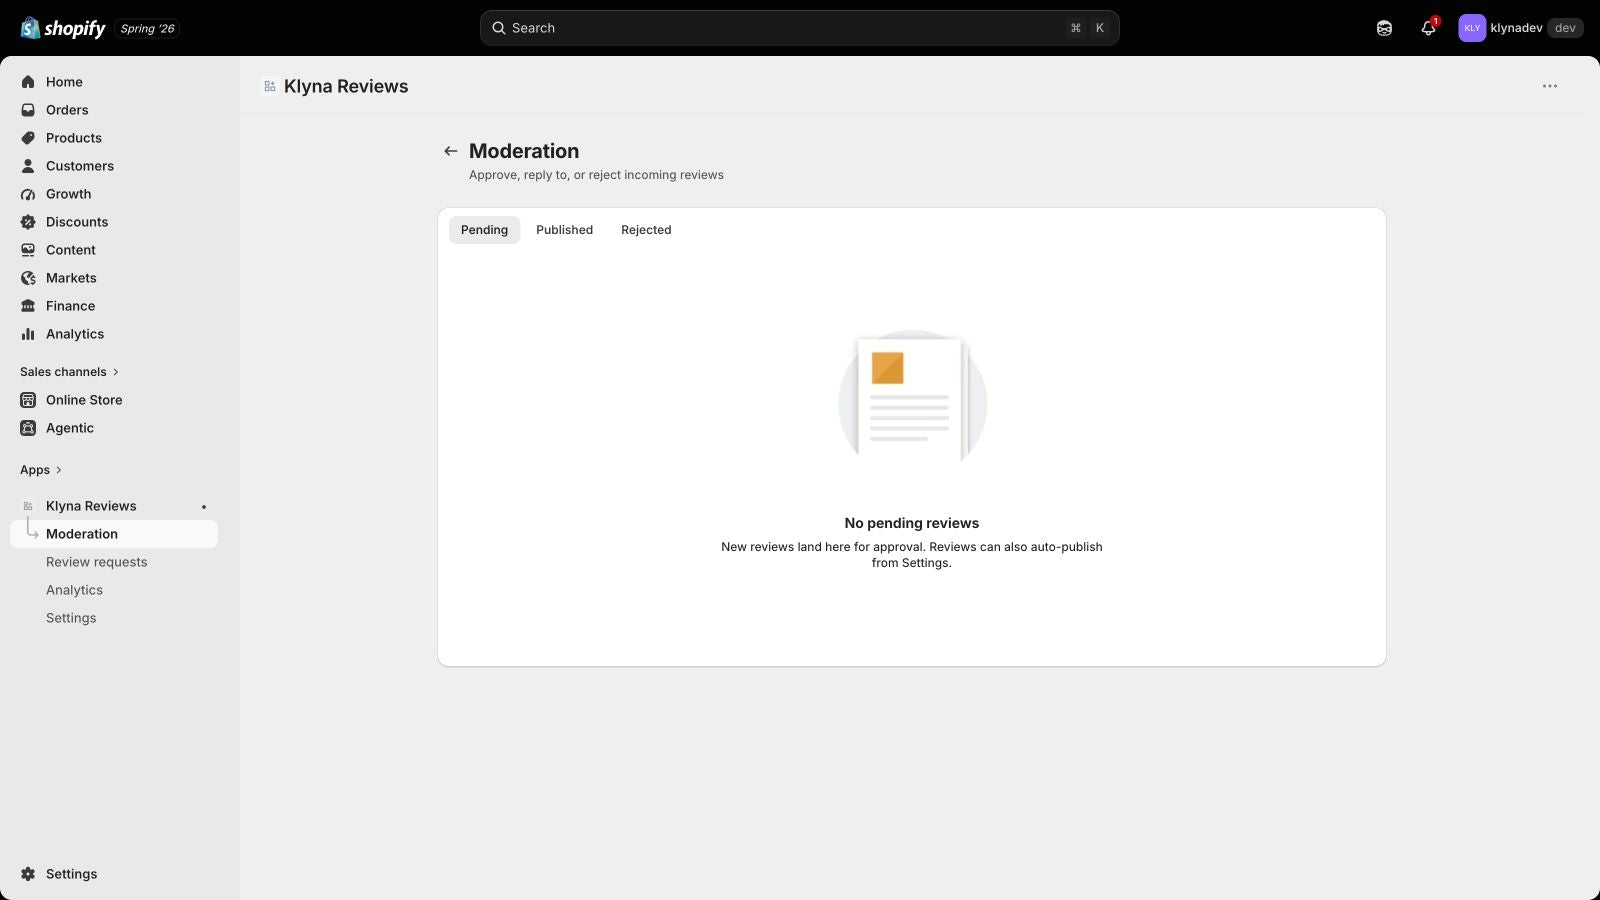The width and height of the screenshot is (1600, 900).
Task: Go to Markets in the sidebar
Action: [x=71, y=278]
